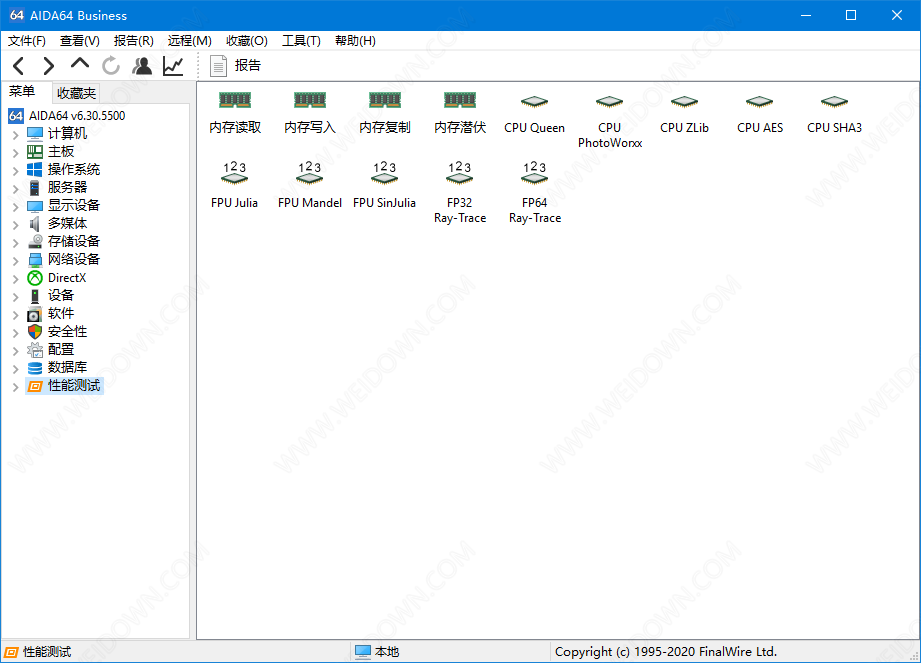
Task: Select 设备 in the tree
Action: 51,295
